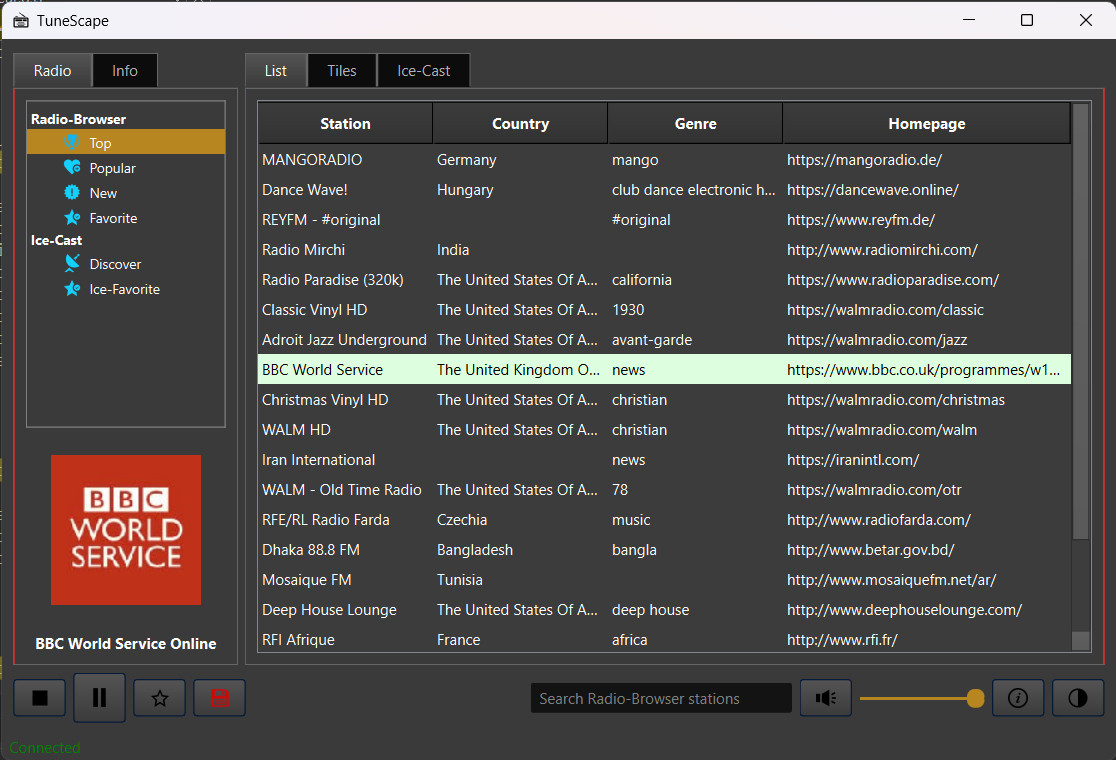Viewport: 1116px width, 760px height.
Task: Show New stations in Radio-Browser
Action: tap(103, 193)
